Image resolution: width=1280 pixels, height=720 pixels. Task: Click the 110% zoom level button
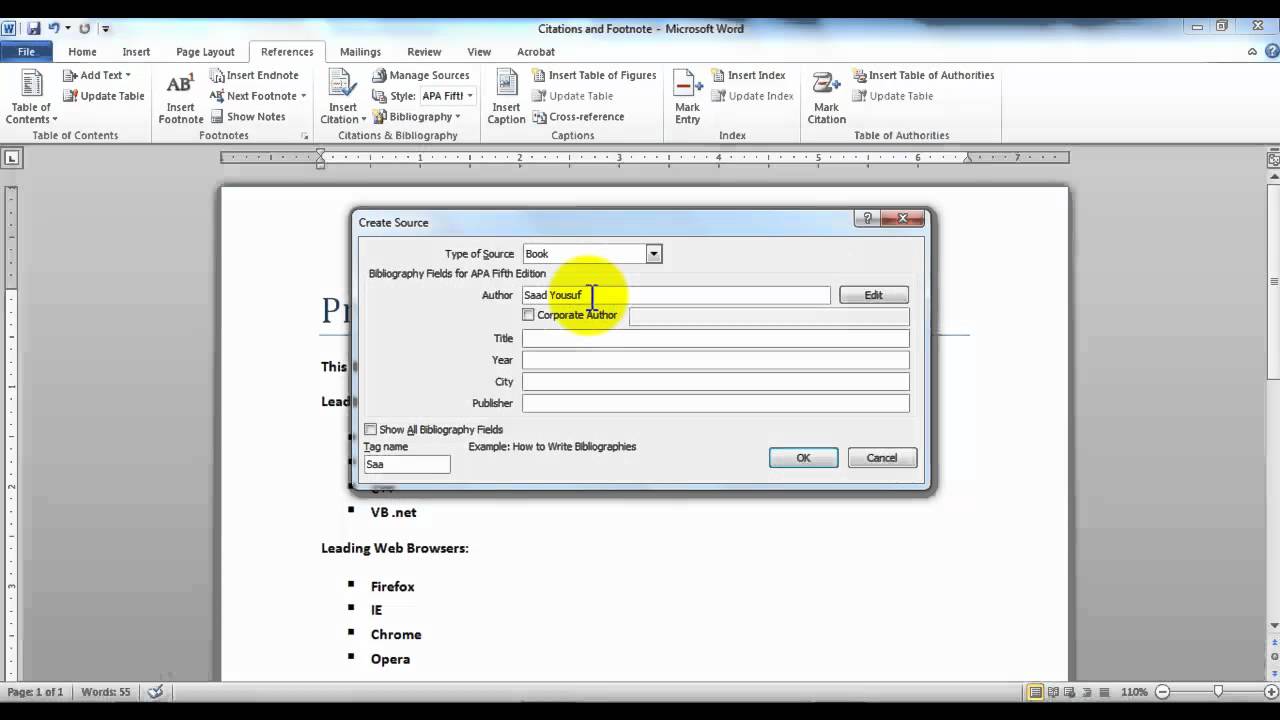pyautogui.click(x=1134, y=692)
